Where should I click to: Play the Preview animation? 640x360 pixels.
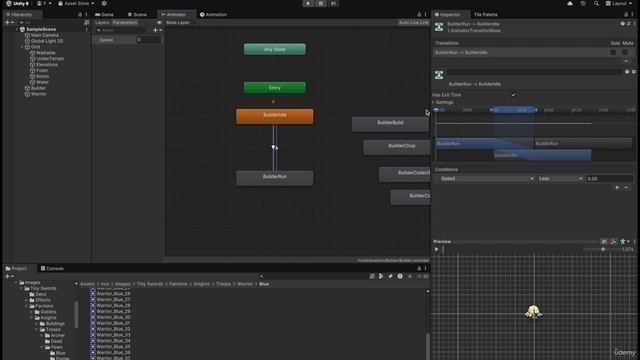[x=436, y=249]
